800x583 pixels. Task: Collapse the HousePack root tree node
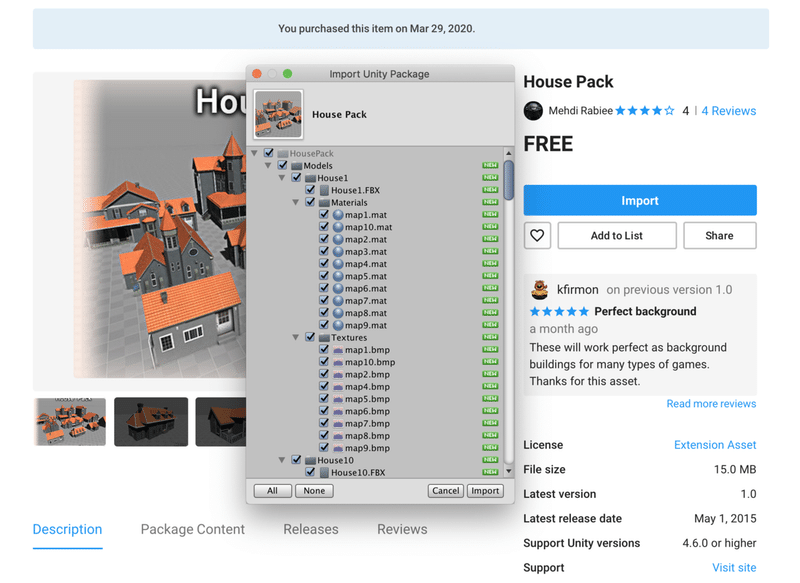point(255,153)
